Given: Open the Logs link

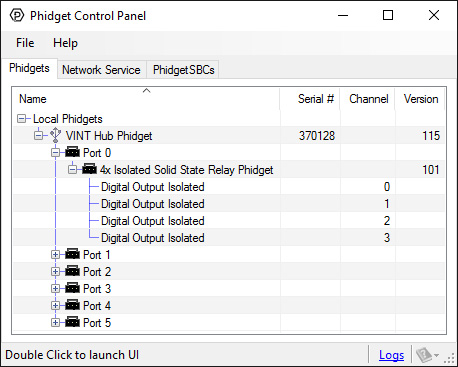Looking at the screenshot, I should 391,355.
